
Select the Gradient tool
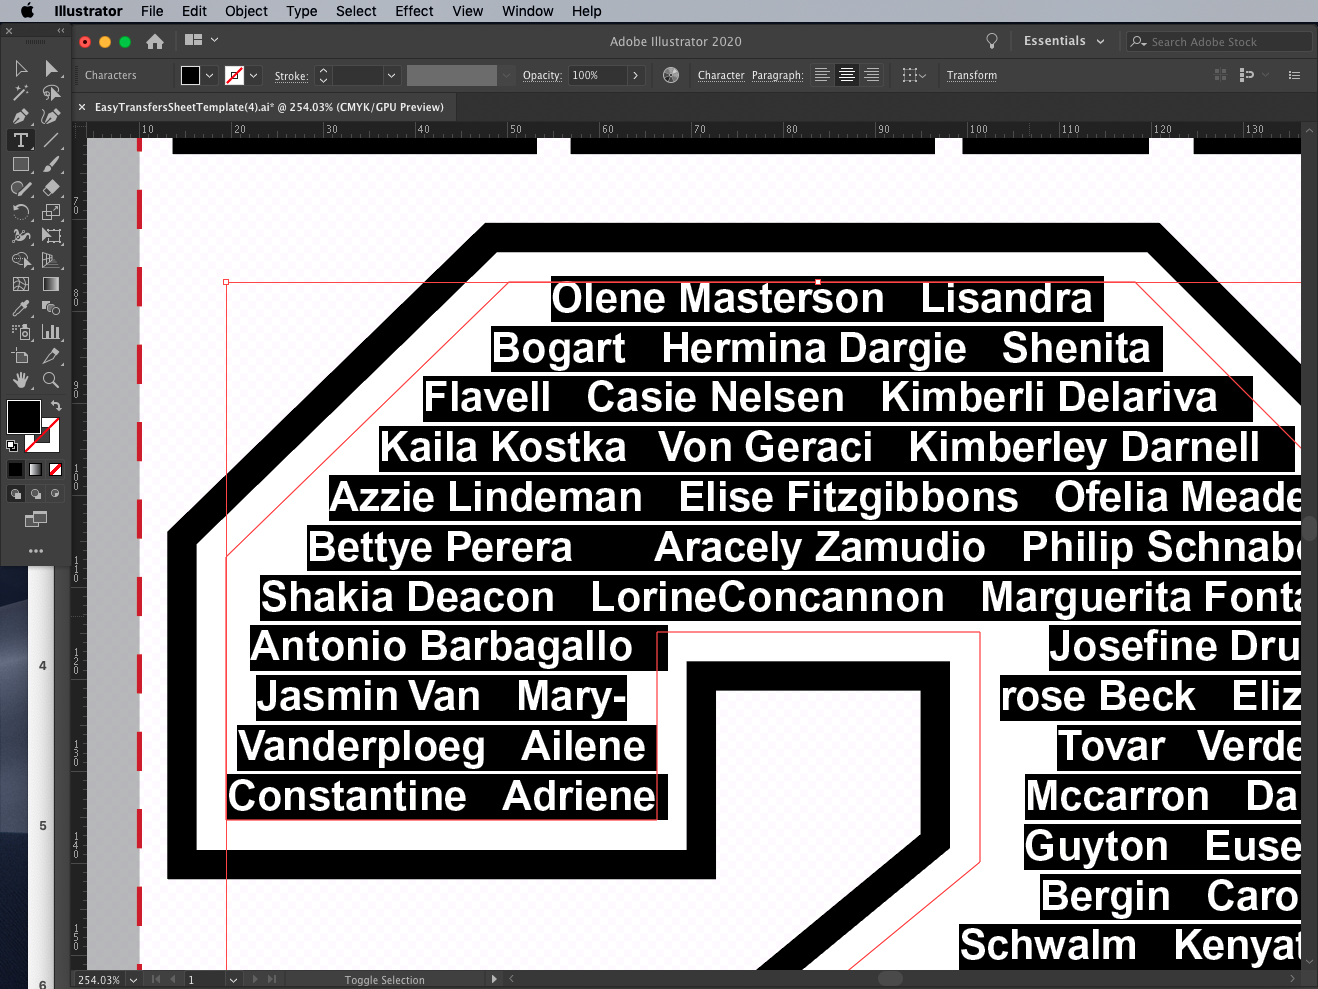(52, 284)
